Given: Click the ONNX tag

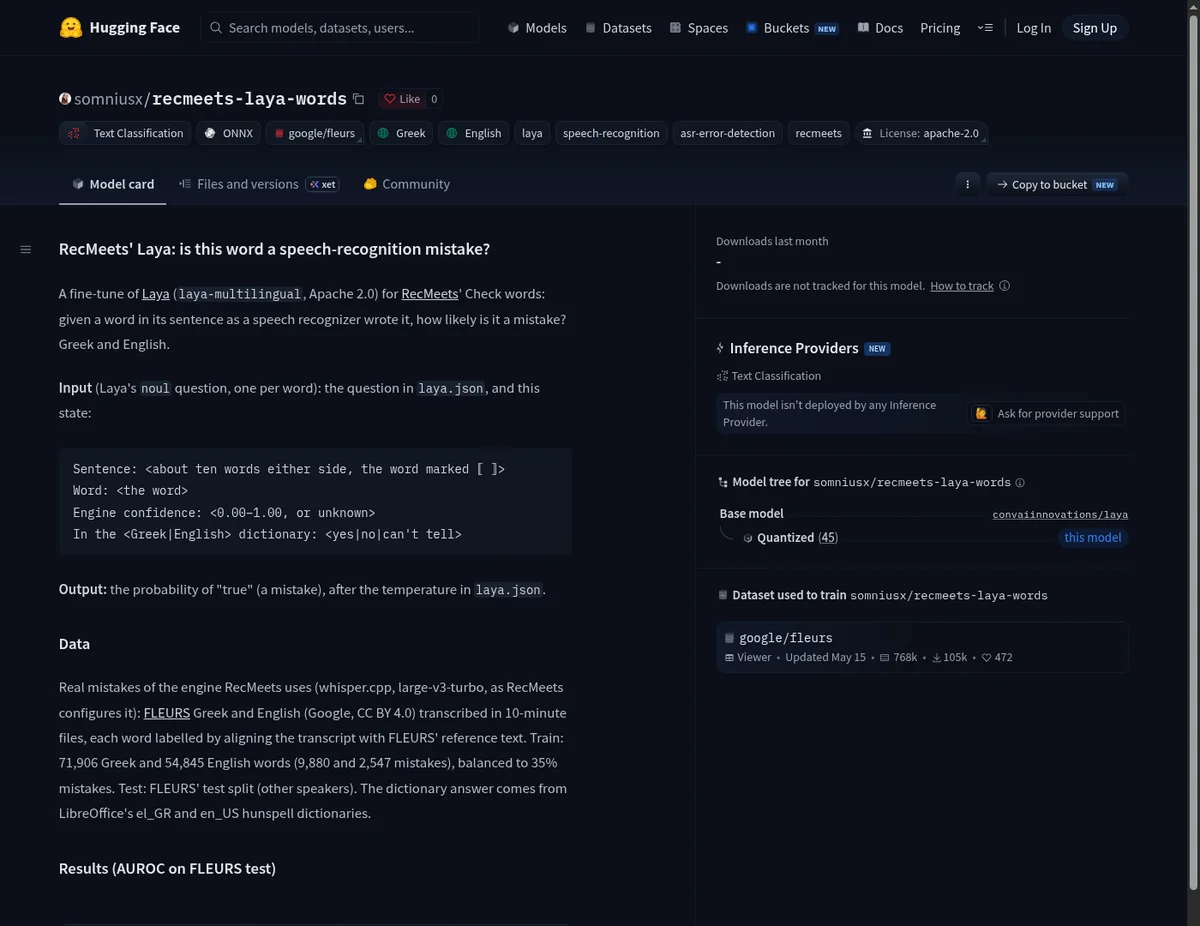Looking at the screenshot, I should pos(228,133).
